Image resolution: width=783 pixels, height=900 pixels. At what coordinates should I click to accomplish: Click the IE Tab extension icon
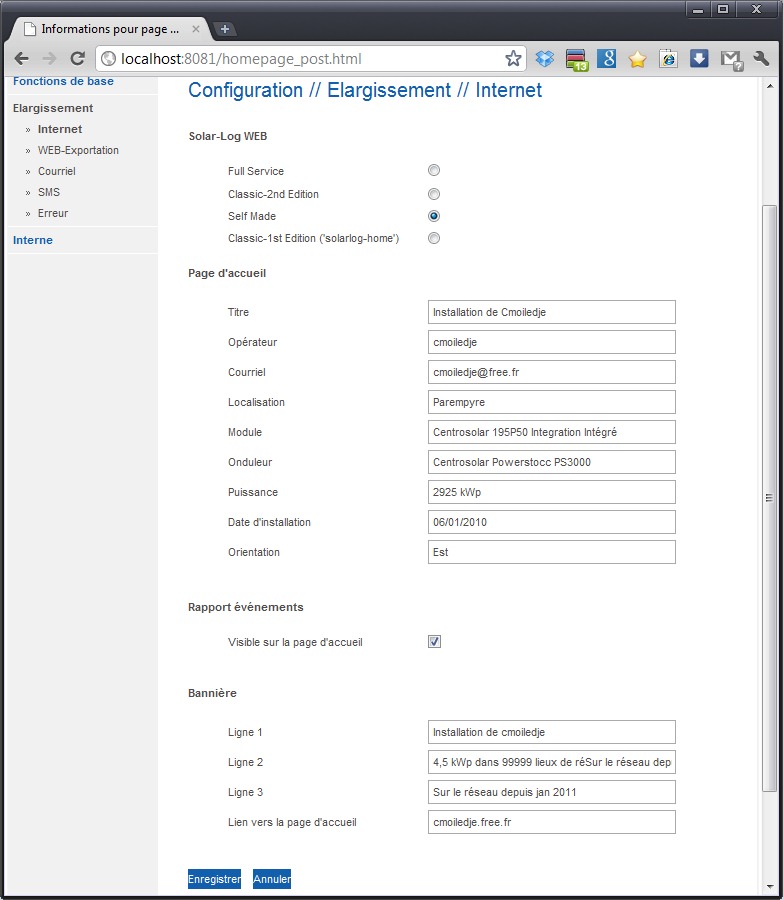(x=668, y=59)
